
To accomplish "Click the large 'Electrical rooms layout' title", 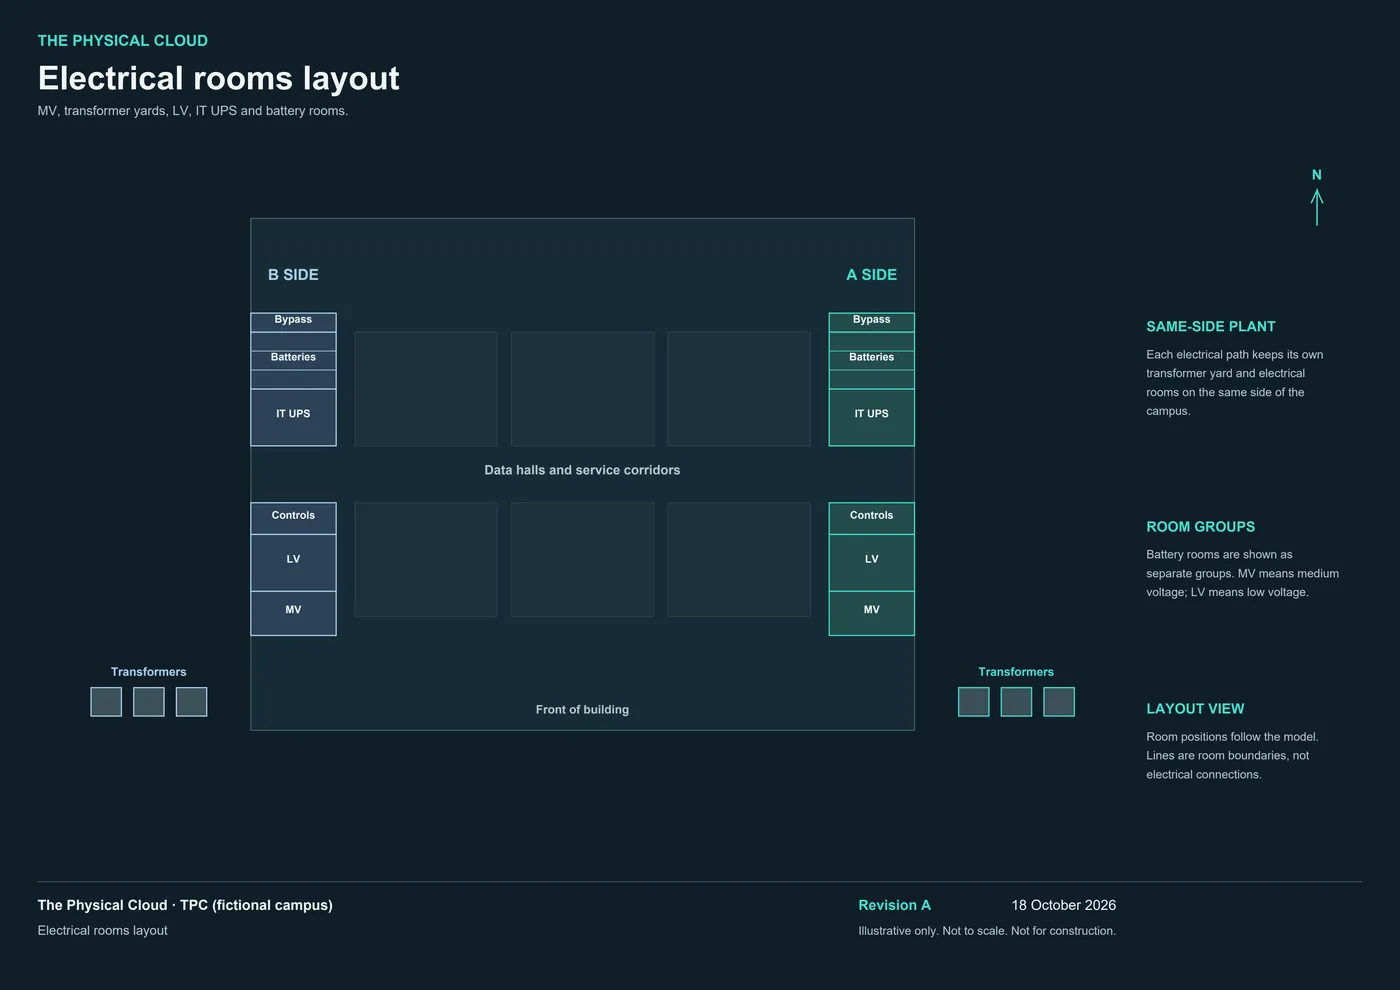I will 218,78.
